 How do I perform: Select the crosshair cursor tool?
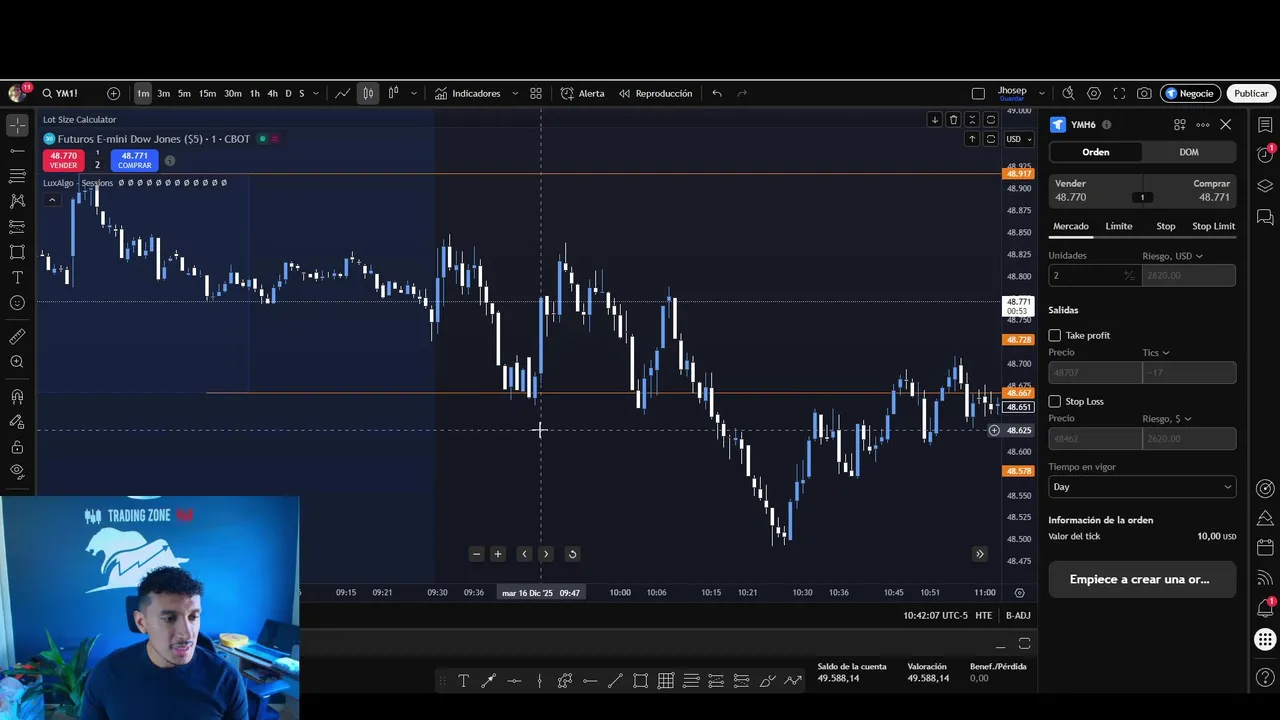click(17, 125)
